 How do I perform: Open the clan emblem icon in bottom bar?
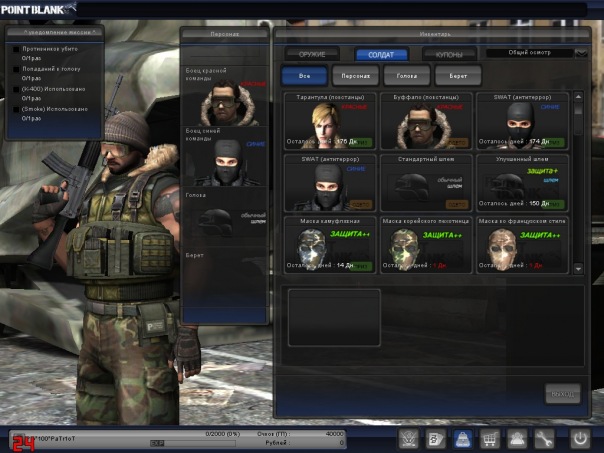409,438
